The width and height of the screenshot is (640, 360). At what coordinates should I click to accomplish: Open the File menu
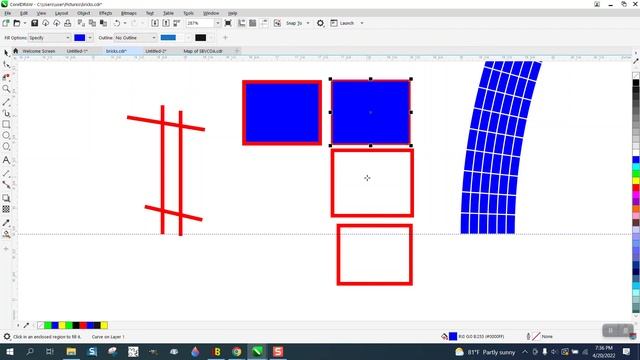[8, 13]
